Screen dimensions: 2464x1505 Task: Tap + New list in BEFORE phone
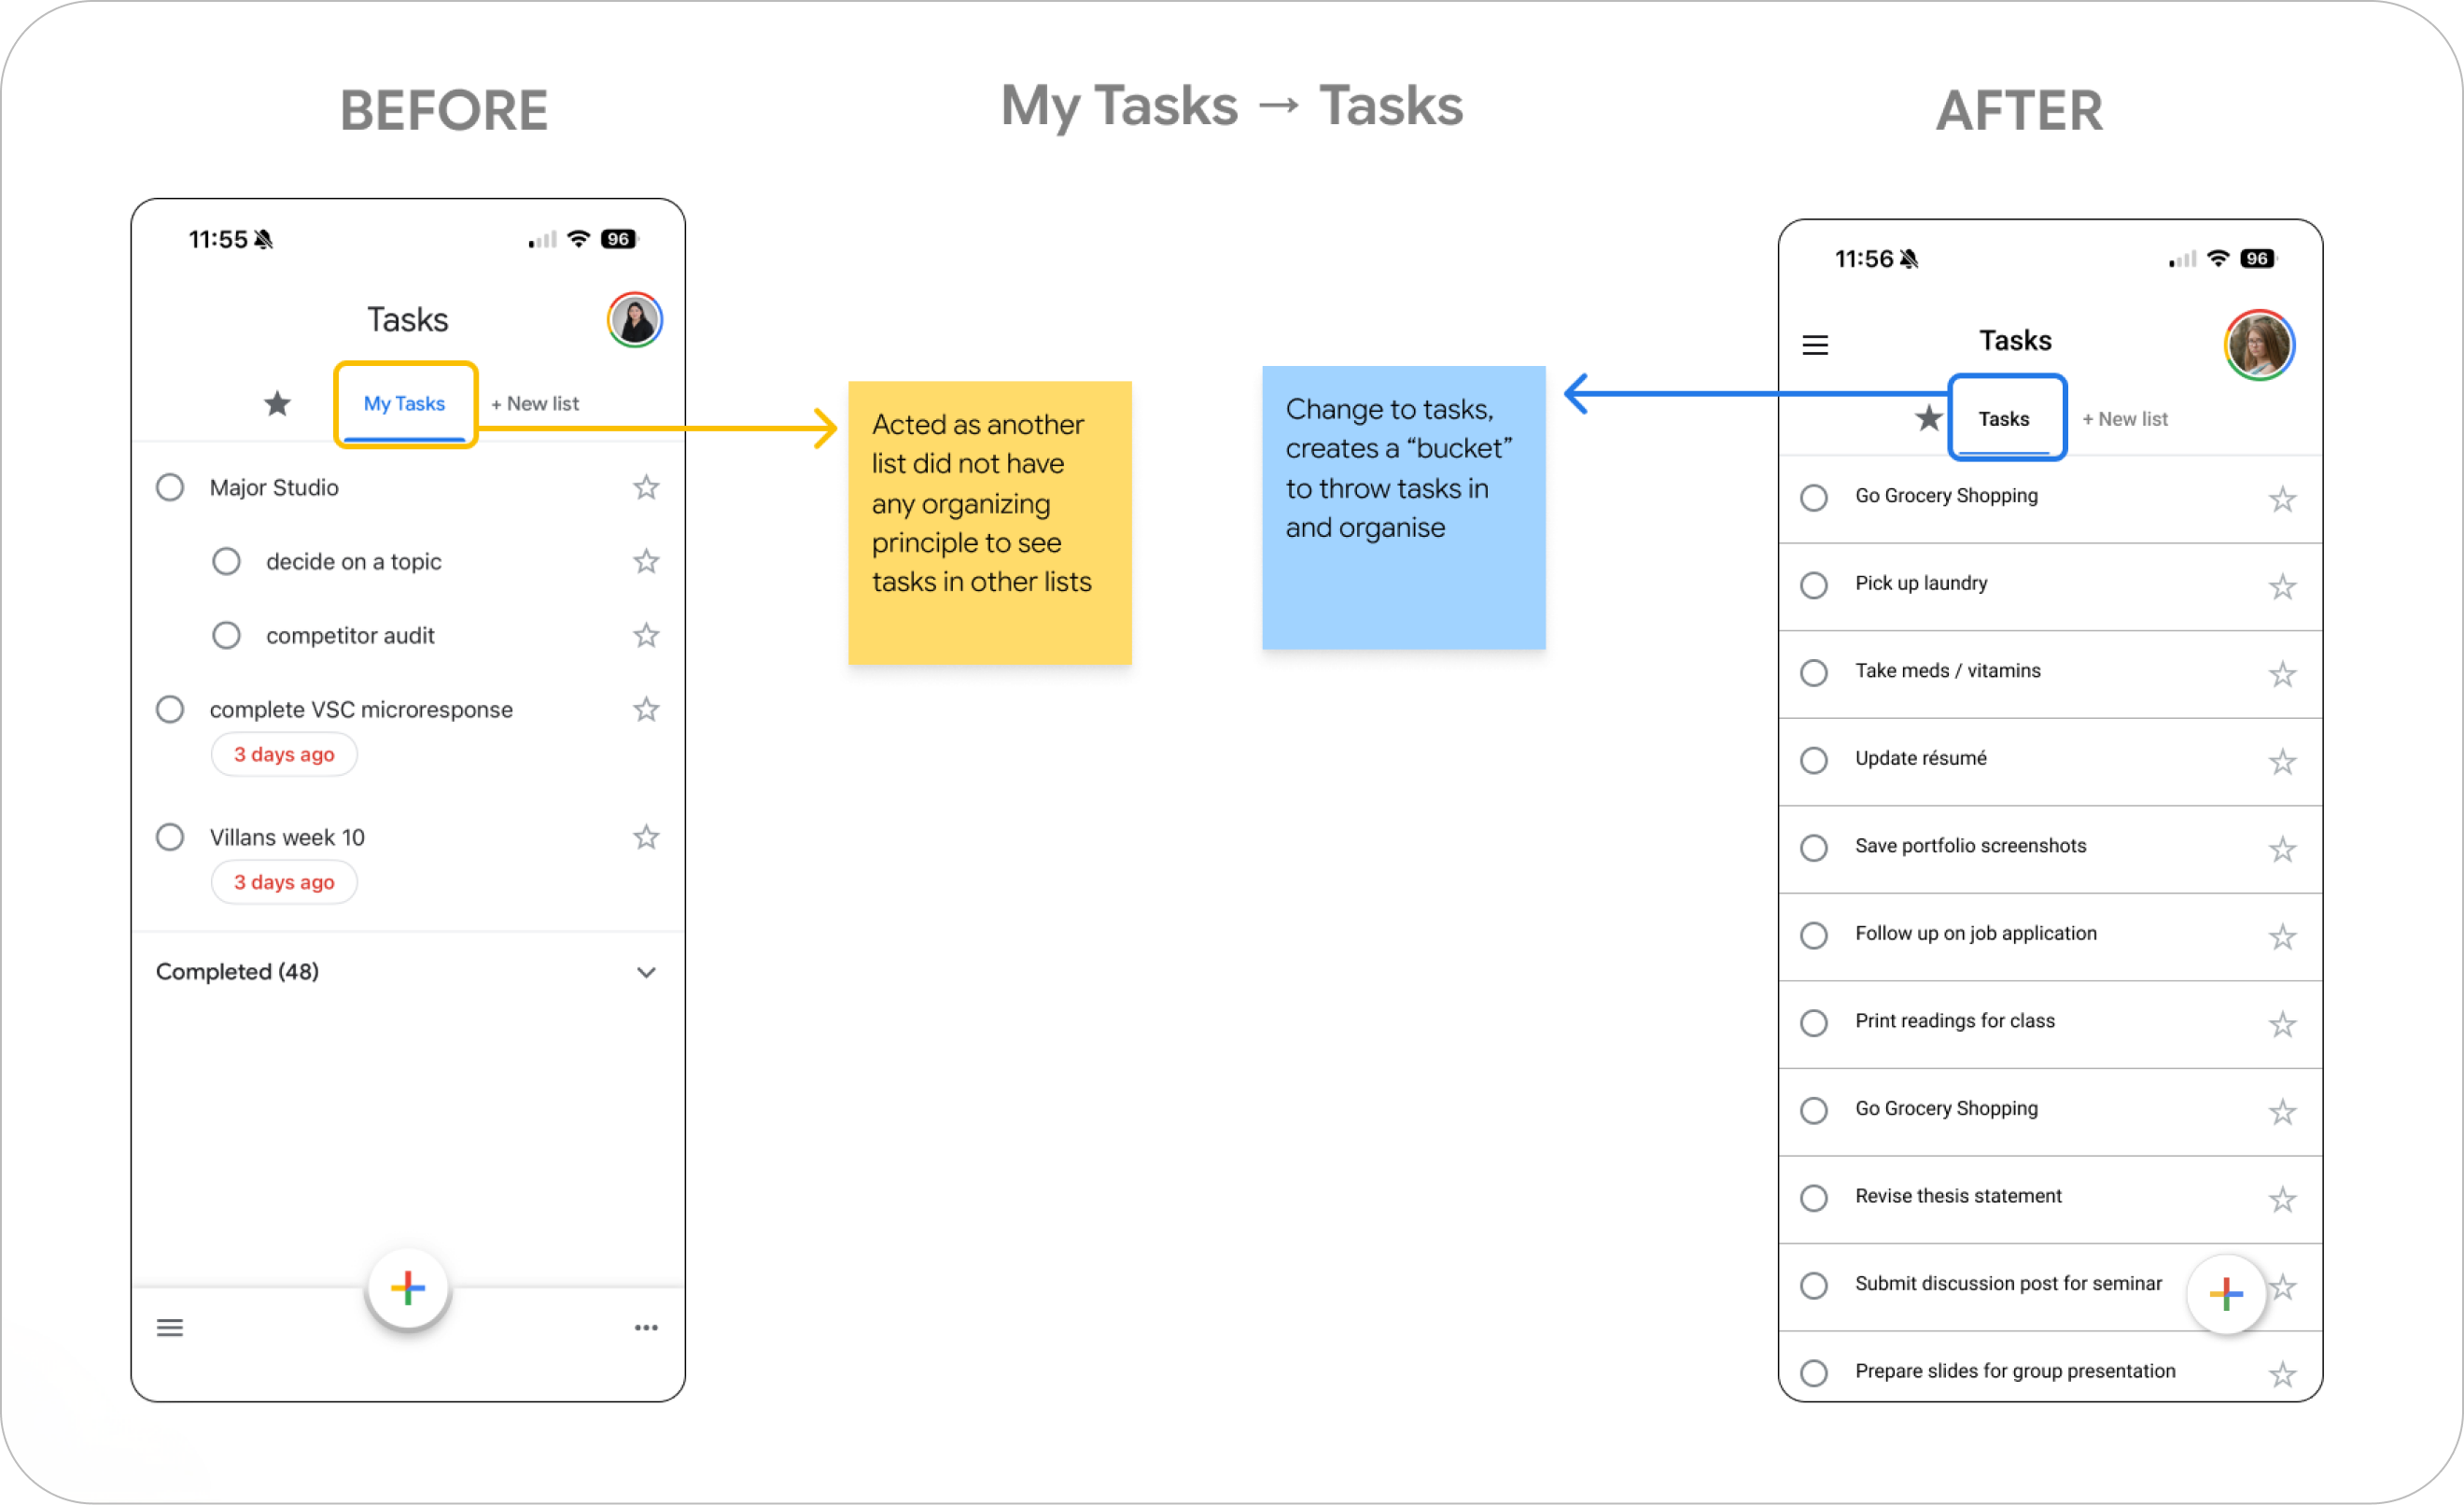535,404
